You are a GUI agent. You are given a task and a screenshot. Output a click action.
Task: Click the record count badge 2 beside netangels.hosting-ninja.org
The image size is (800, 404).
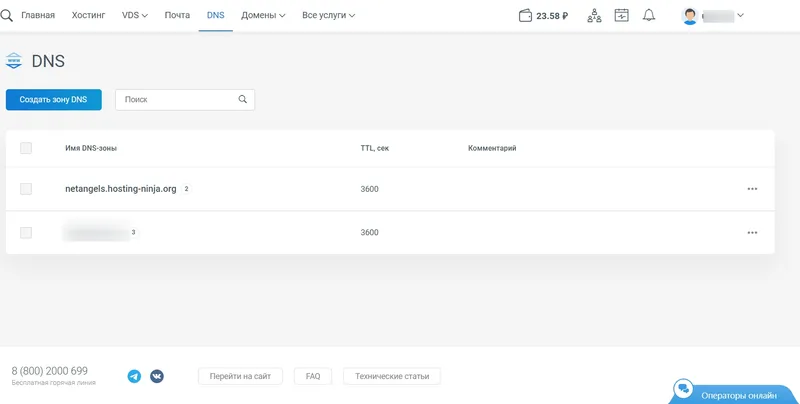click(x=186, y=189)
